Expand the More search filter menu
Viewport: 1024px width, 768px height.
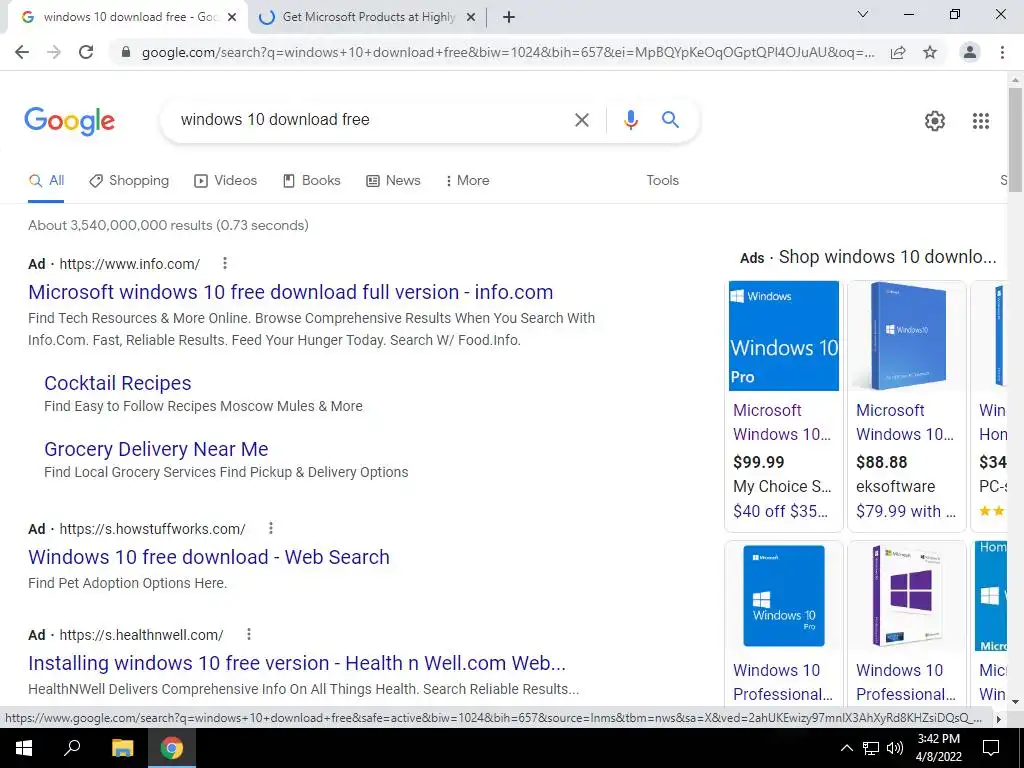pyautogui.click(x=467, y=181)
